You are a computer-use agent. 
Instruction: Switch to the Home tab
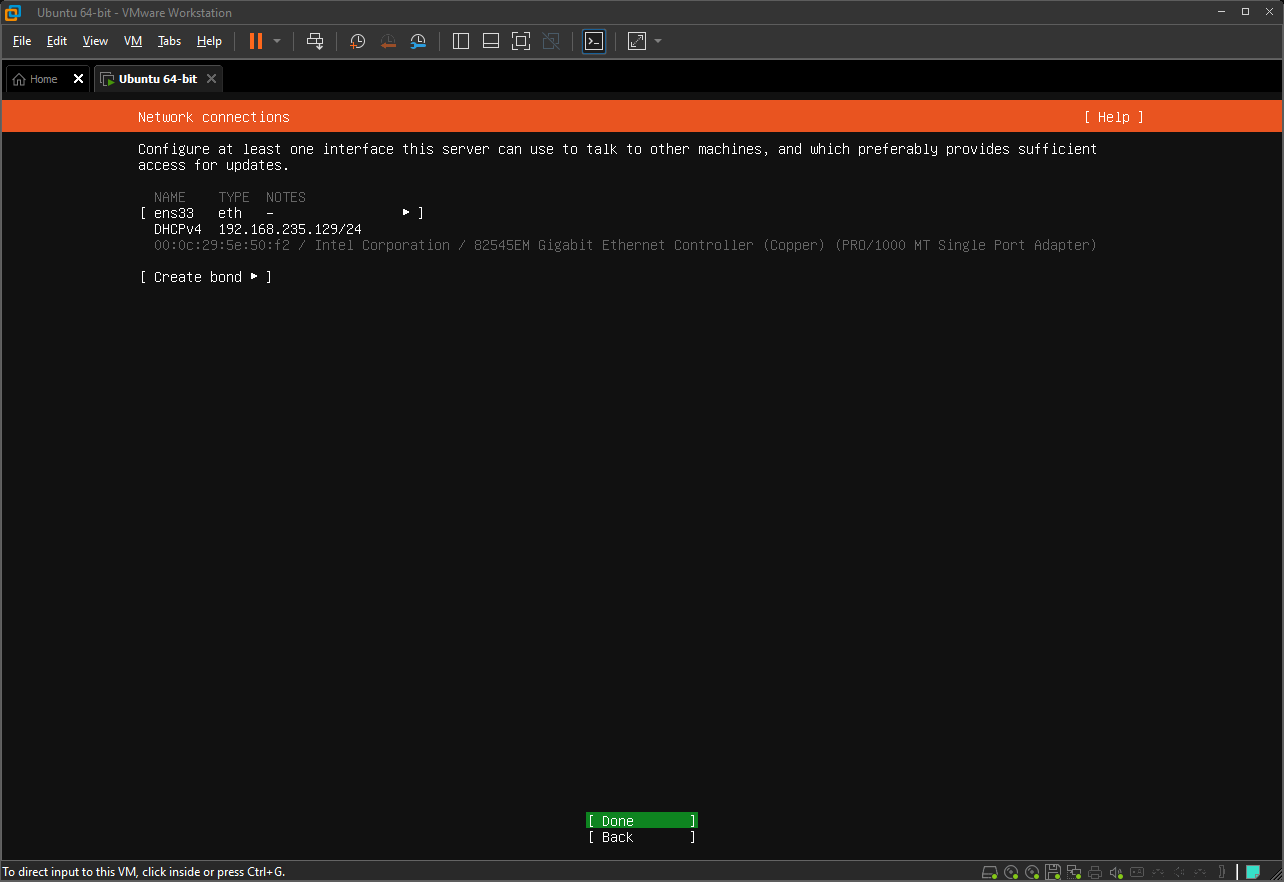pyautogui.click(x=36, y=79)
